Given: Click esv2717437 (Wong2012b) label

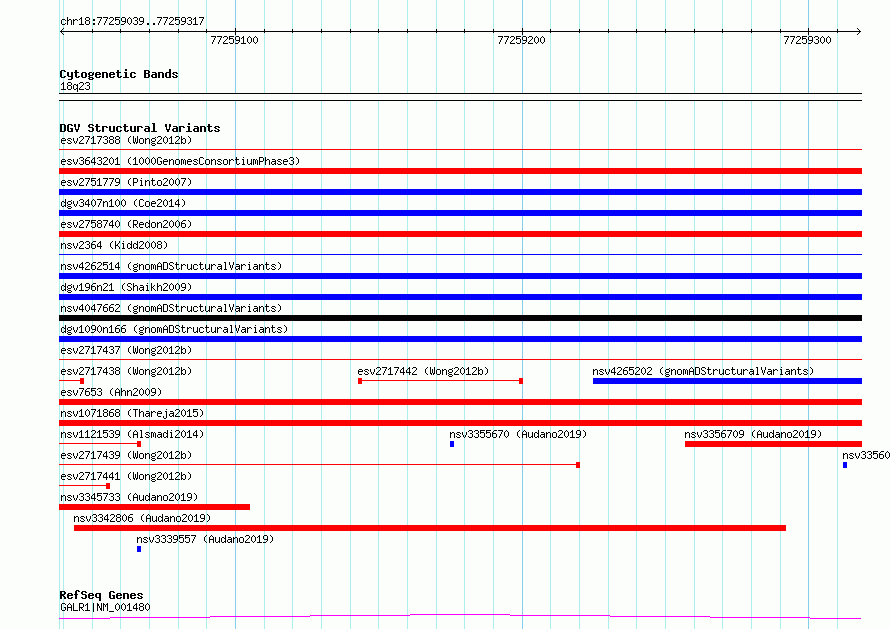Looking at the screenshot, I should 126,350.
